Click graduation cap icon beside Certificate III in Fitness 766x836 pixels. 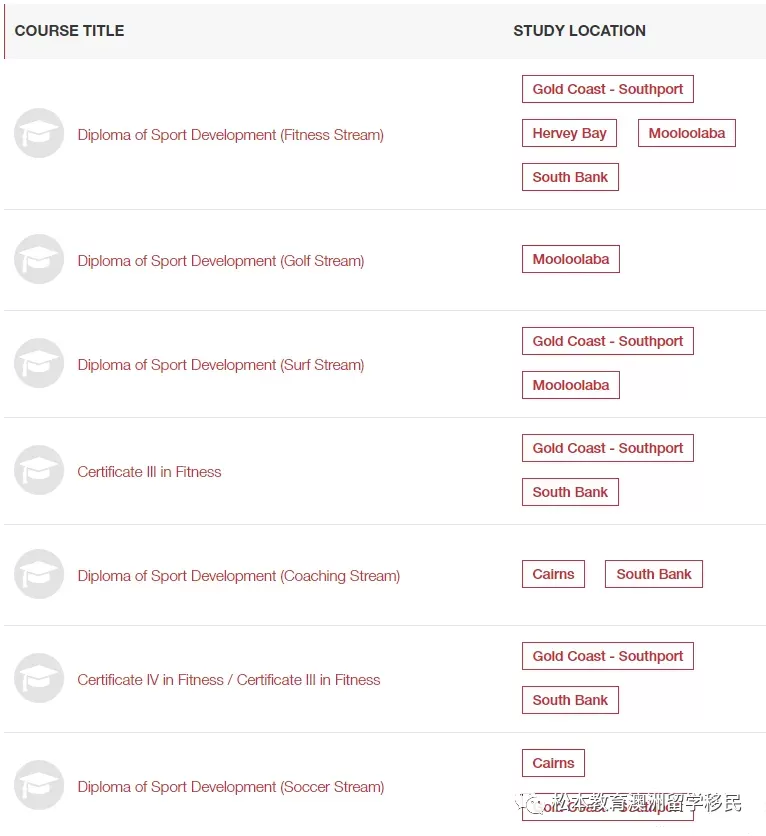(x=39, y=470)
